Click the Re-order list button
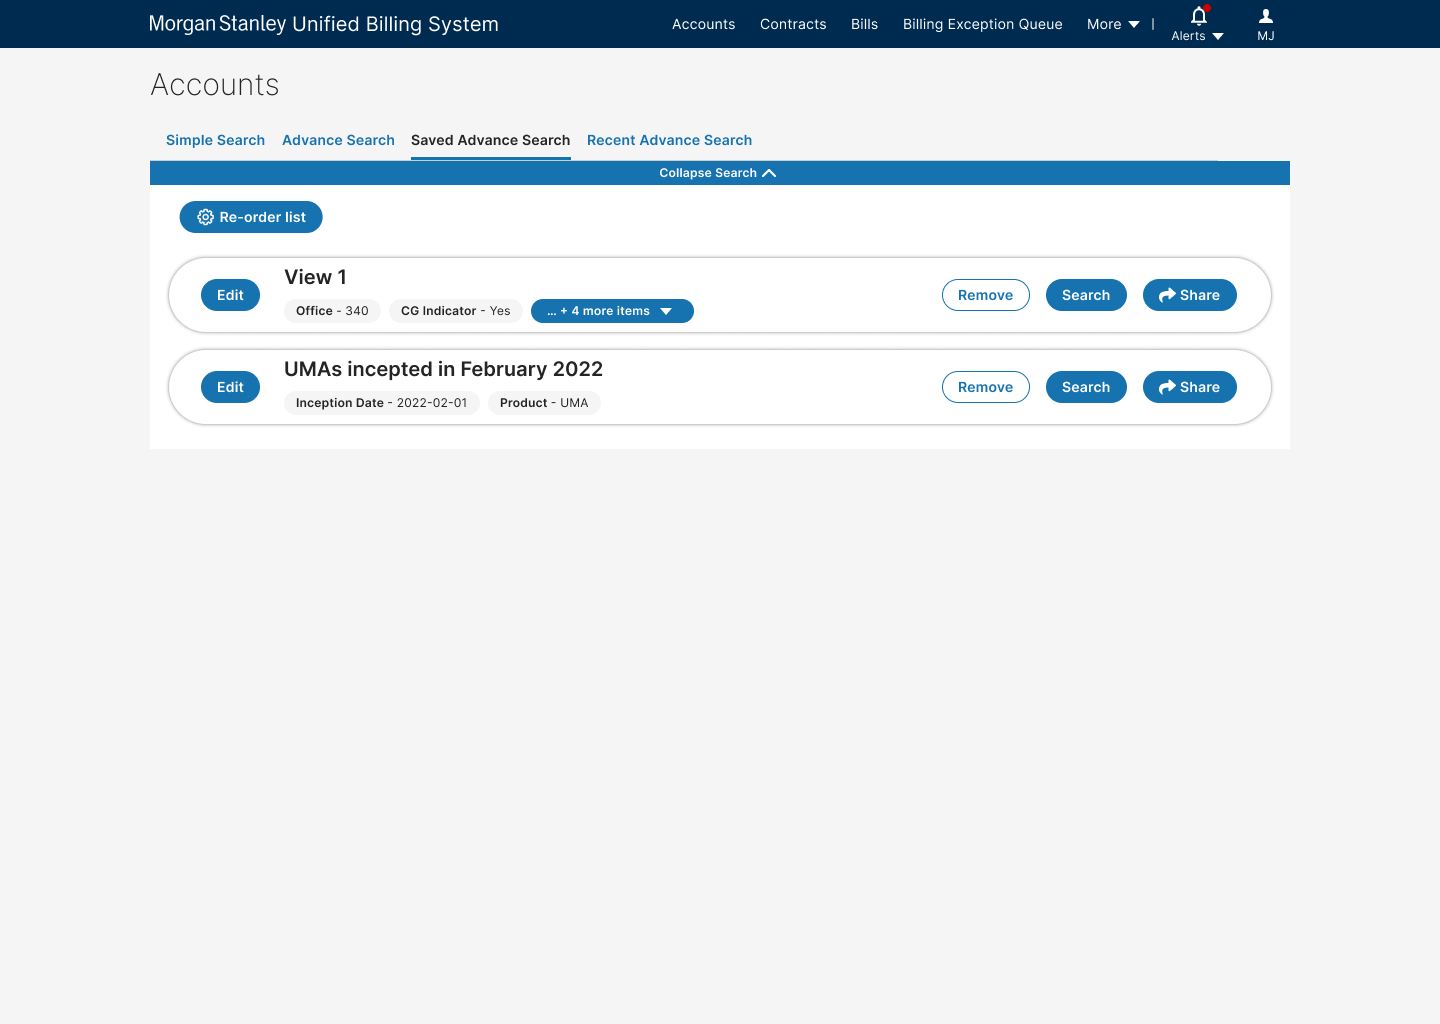Screen dimensions: 1440x1024 (x=251, y=217)
